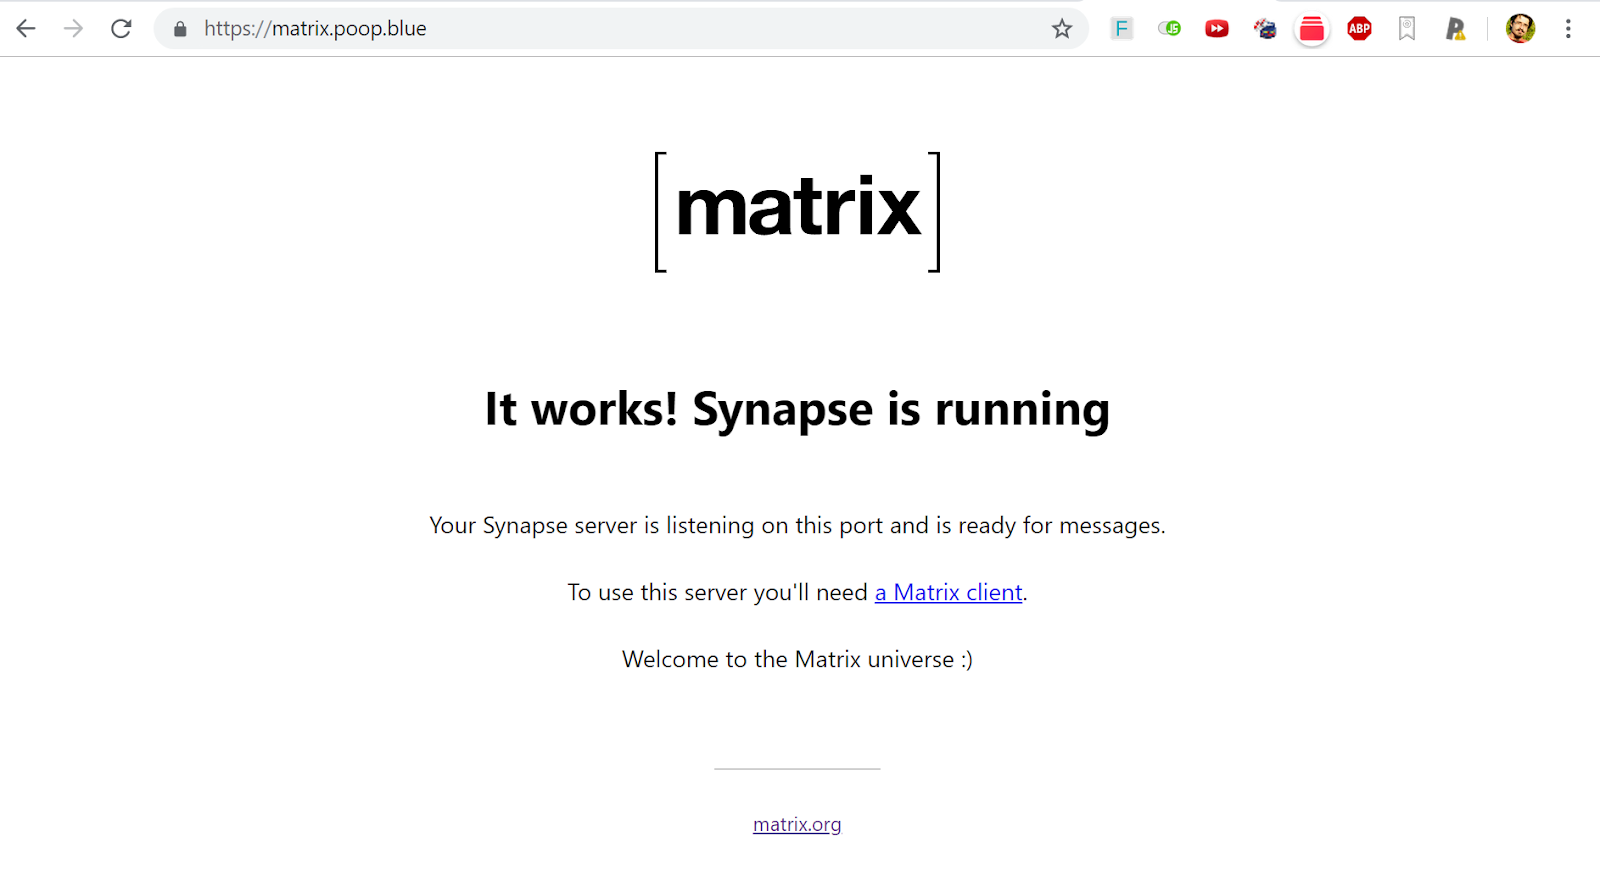Follow the 'a Matrix client' link

(x=948, y=593)
